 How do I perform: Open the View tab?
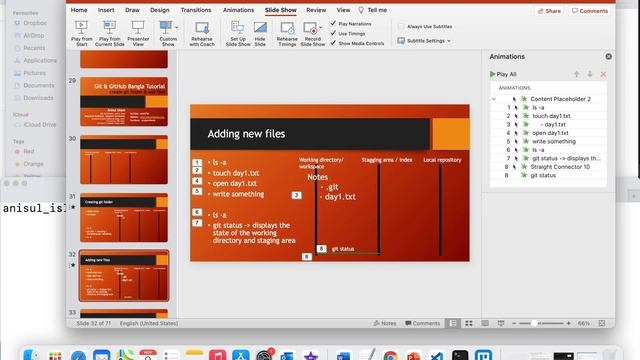343,10
